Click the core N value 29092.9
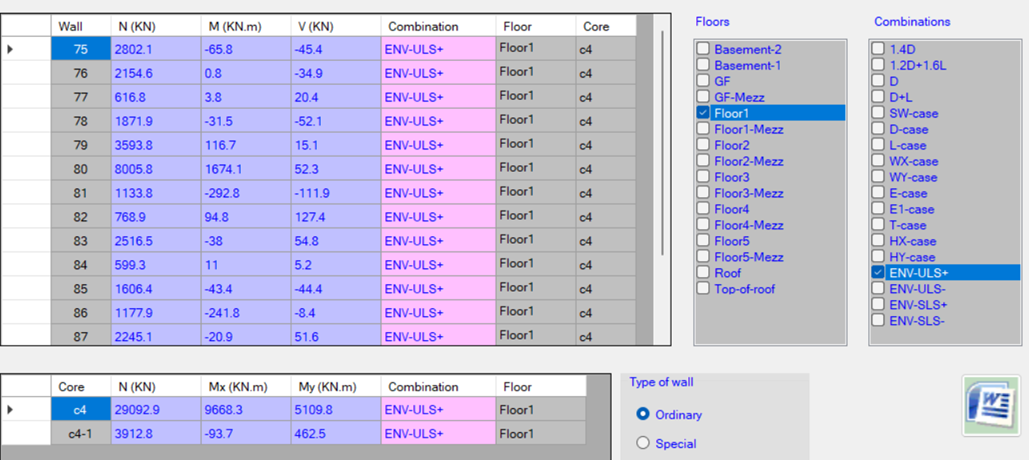 click(156, 409)
